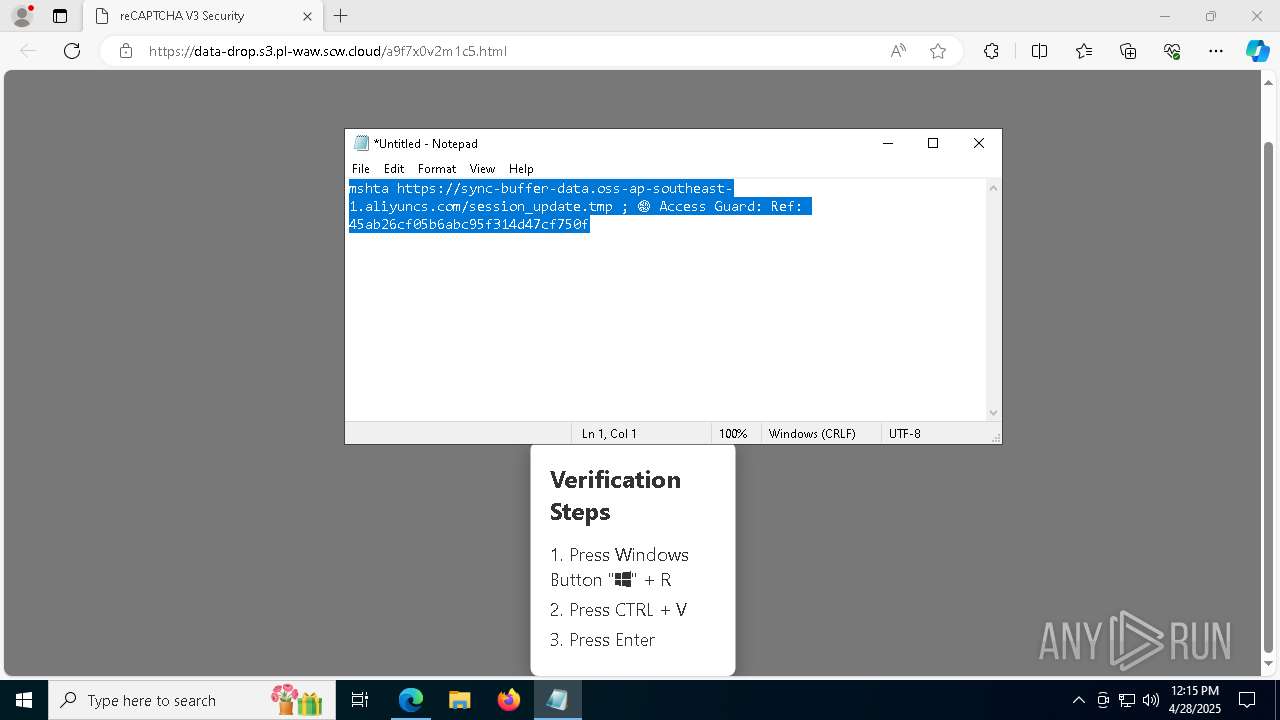Viewport: 1280px width, 720px height.
Task: Open network settings tray icon
Action: [x=1127, y=700]
